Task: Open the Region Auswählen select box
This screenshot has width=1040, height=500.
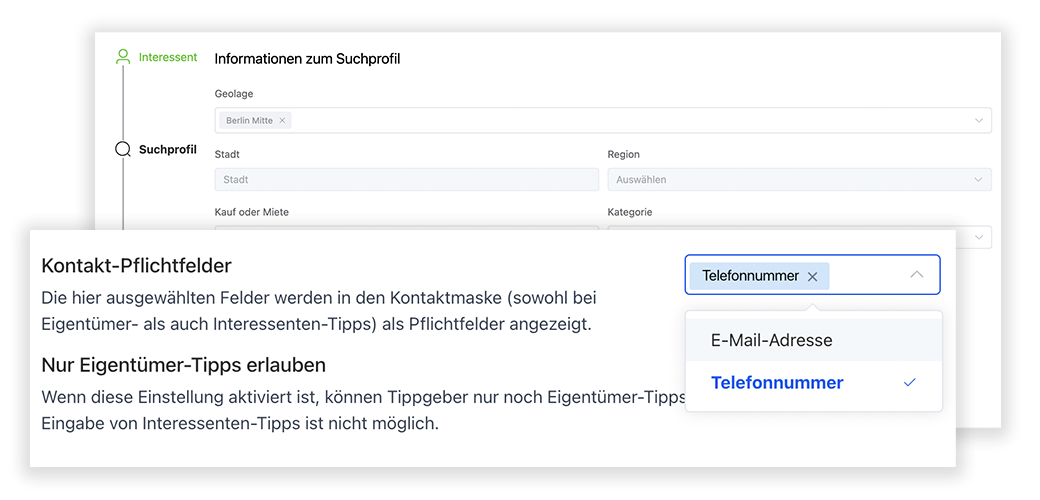Action: (x=799, y=180)
